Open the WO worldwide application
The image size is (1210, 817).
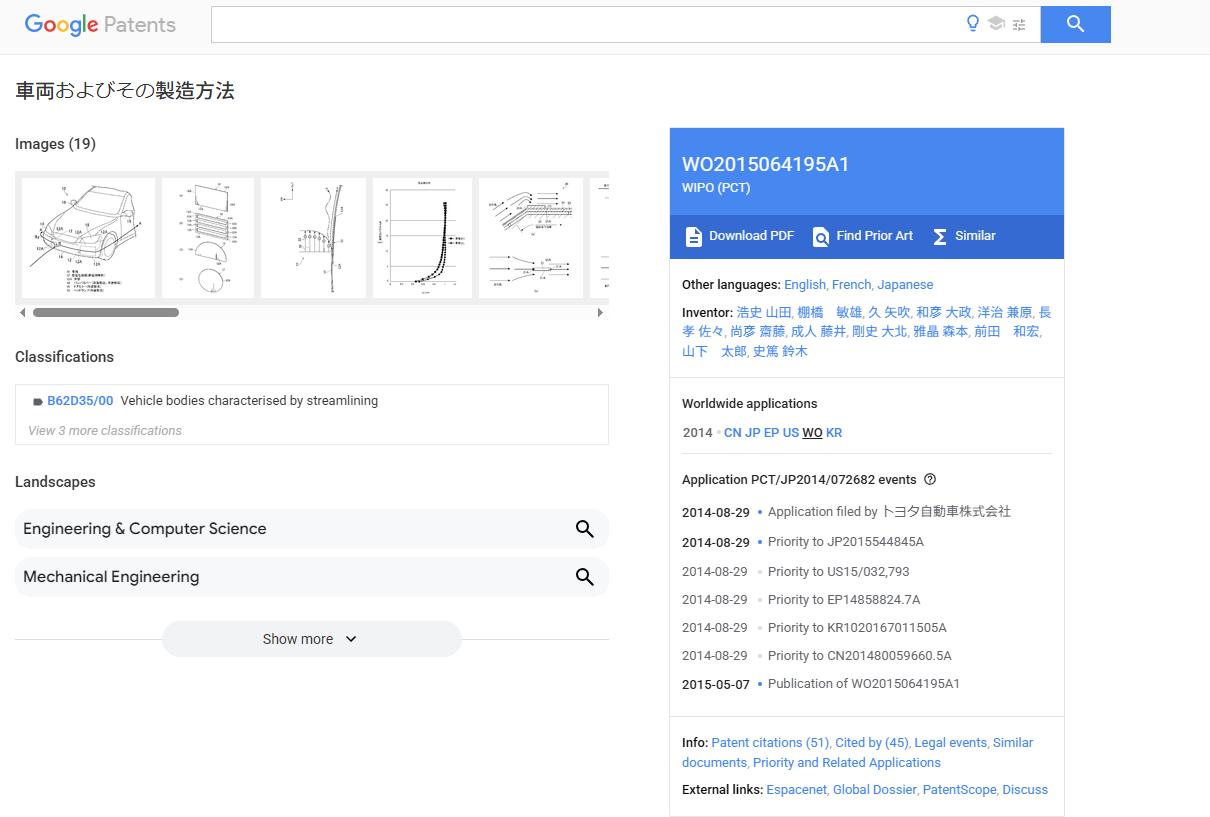[812, 433]
